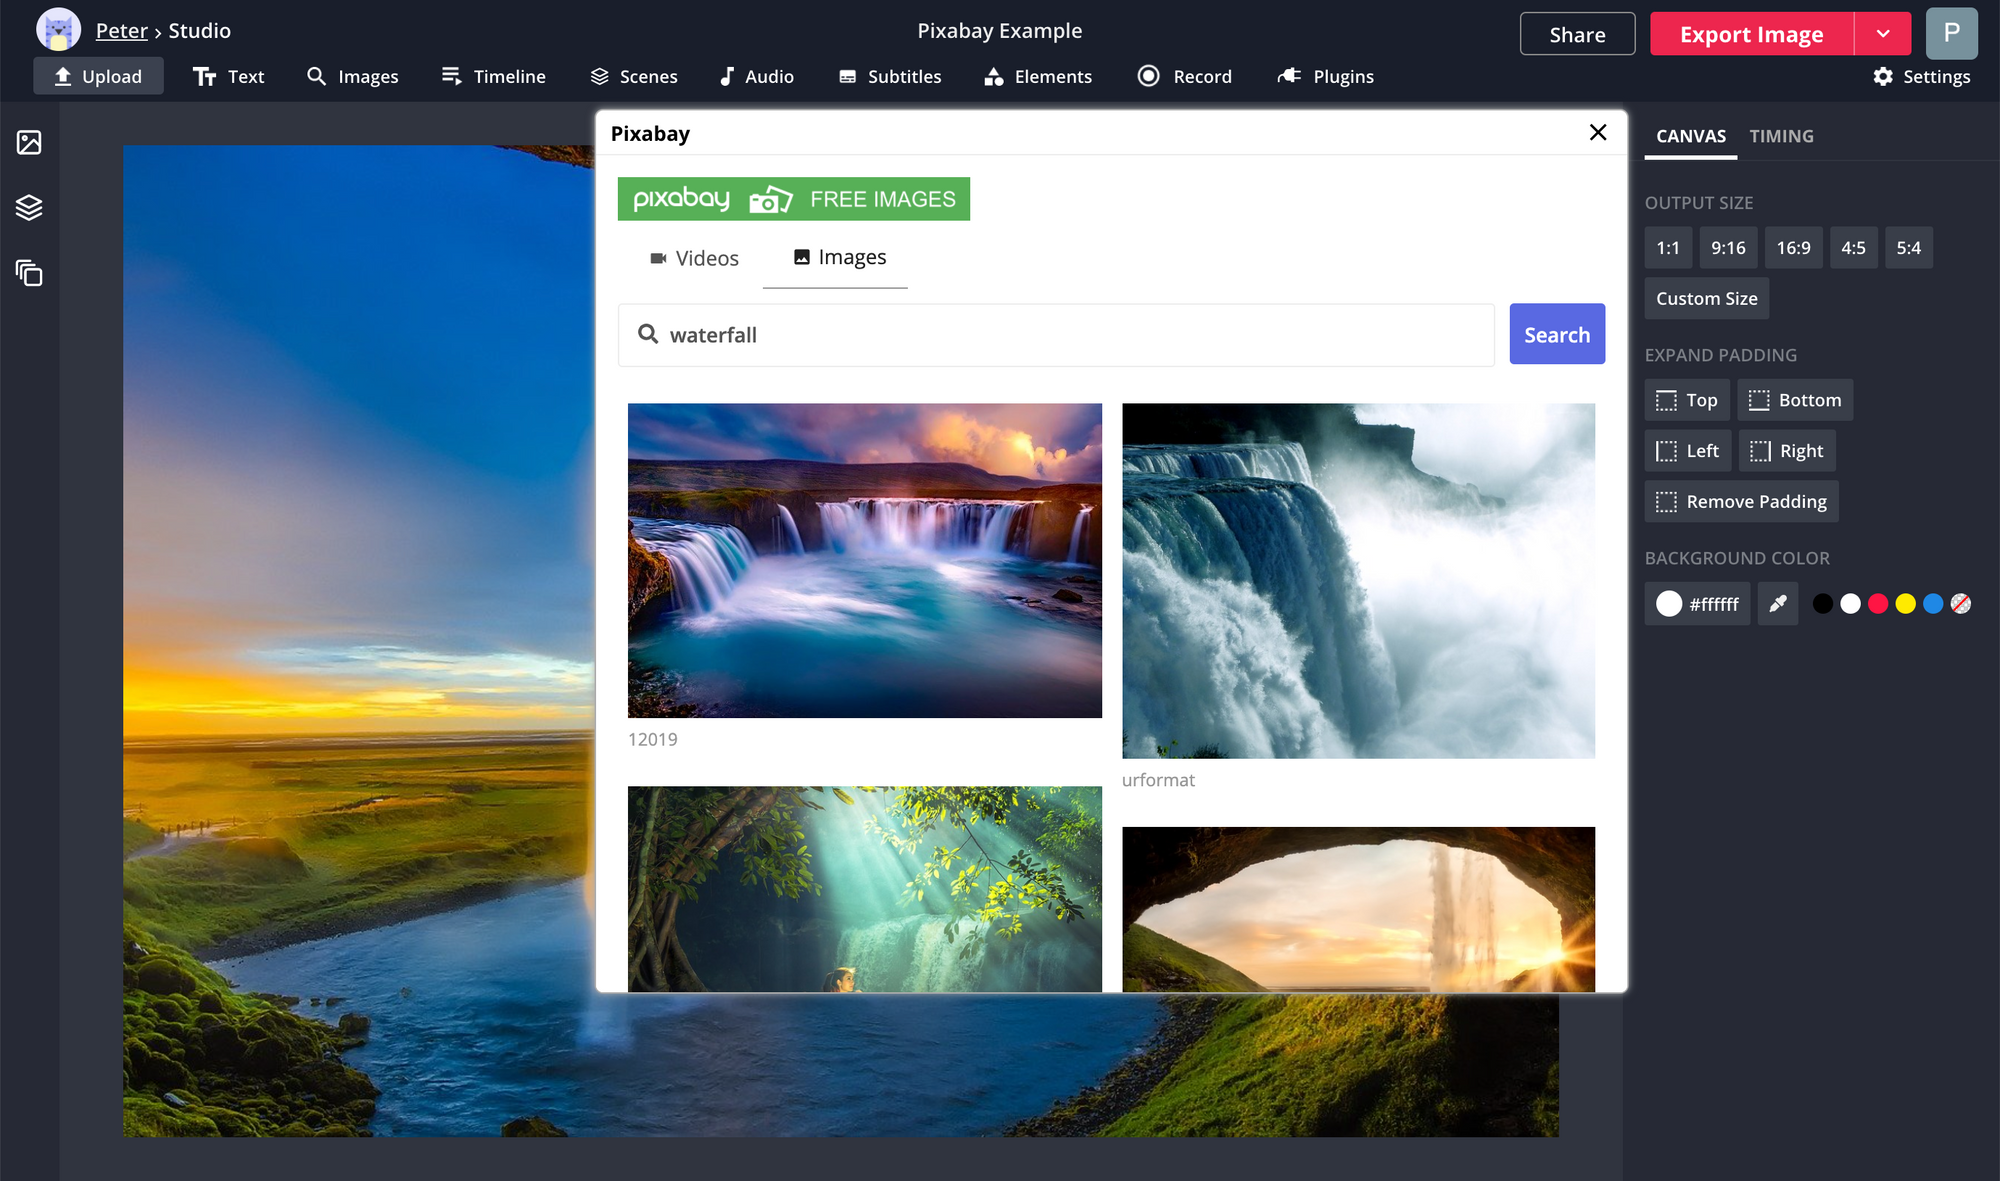Open Custom Size options
2000x1181 pixels.
pyautogui.click(x=1706, y=298)
